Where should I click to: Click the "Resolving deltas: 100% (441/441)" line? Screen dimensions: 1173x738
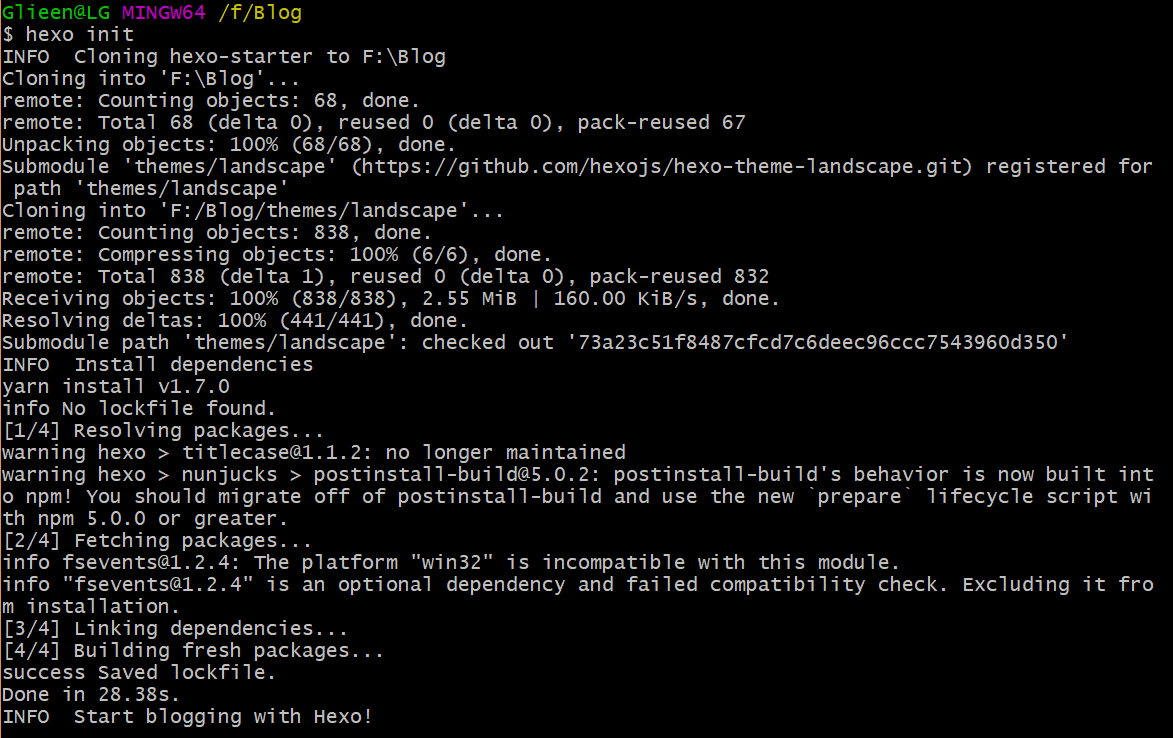point(235,321)
